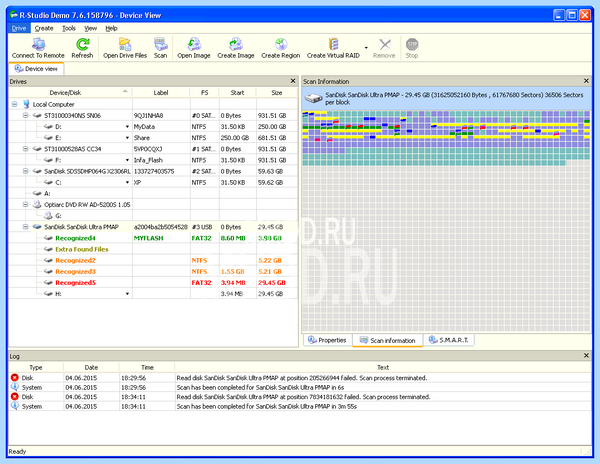Collapse the Local Computer tree node

click(x=15, y=104)
